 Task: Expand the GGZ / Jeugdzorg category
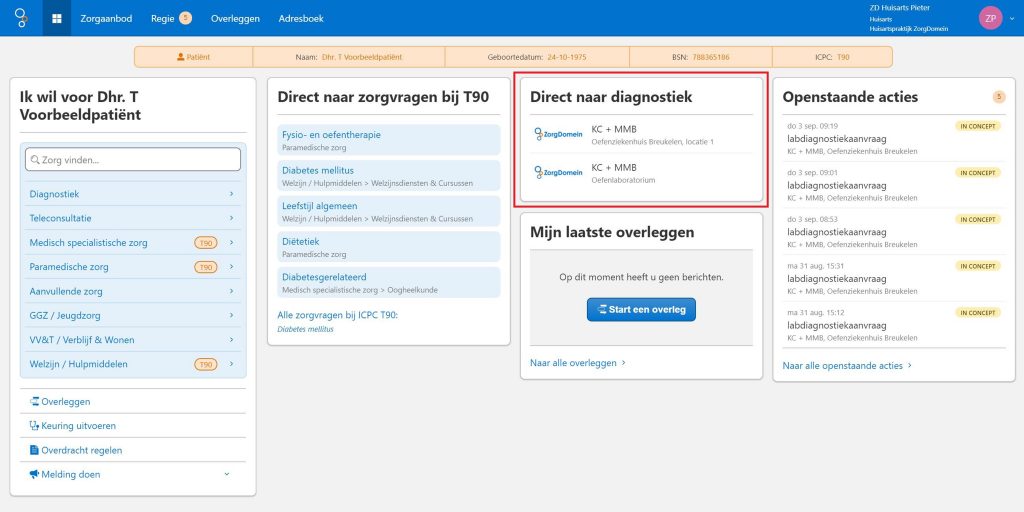pyautogui.click(x=132, y=315)
